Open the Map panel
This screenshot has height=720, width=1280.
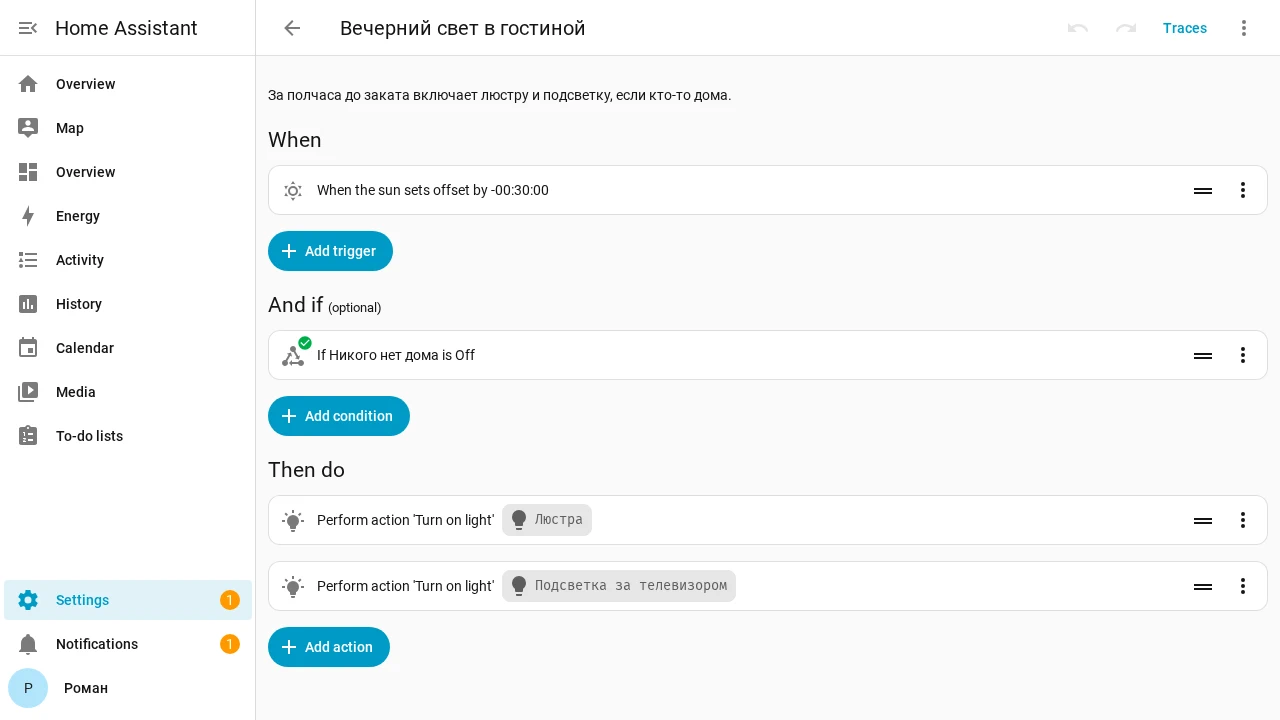[128, 128]
